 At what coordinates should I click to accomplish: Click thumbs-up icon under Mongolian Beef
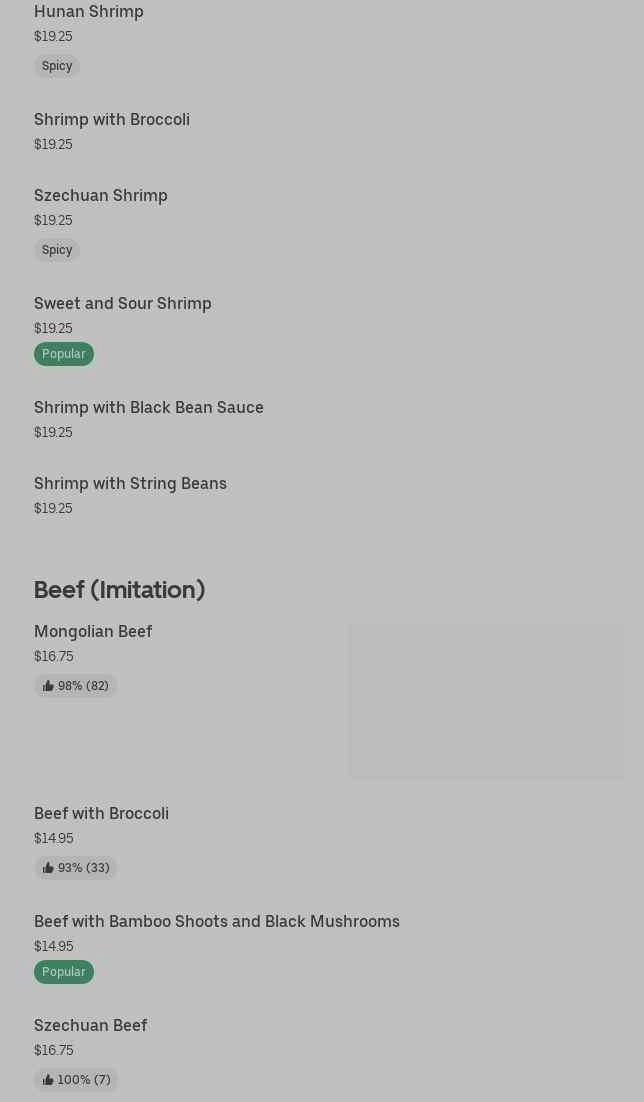pos(48,686)
